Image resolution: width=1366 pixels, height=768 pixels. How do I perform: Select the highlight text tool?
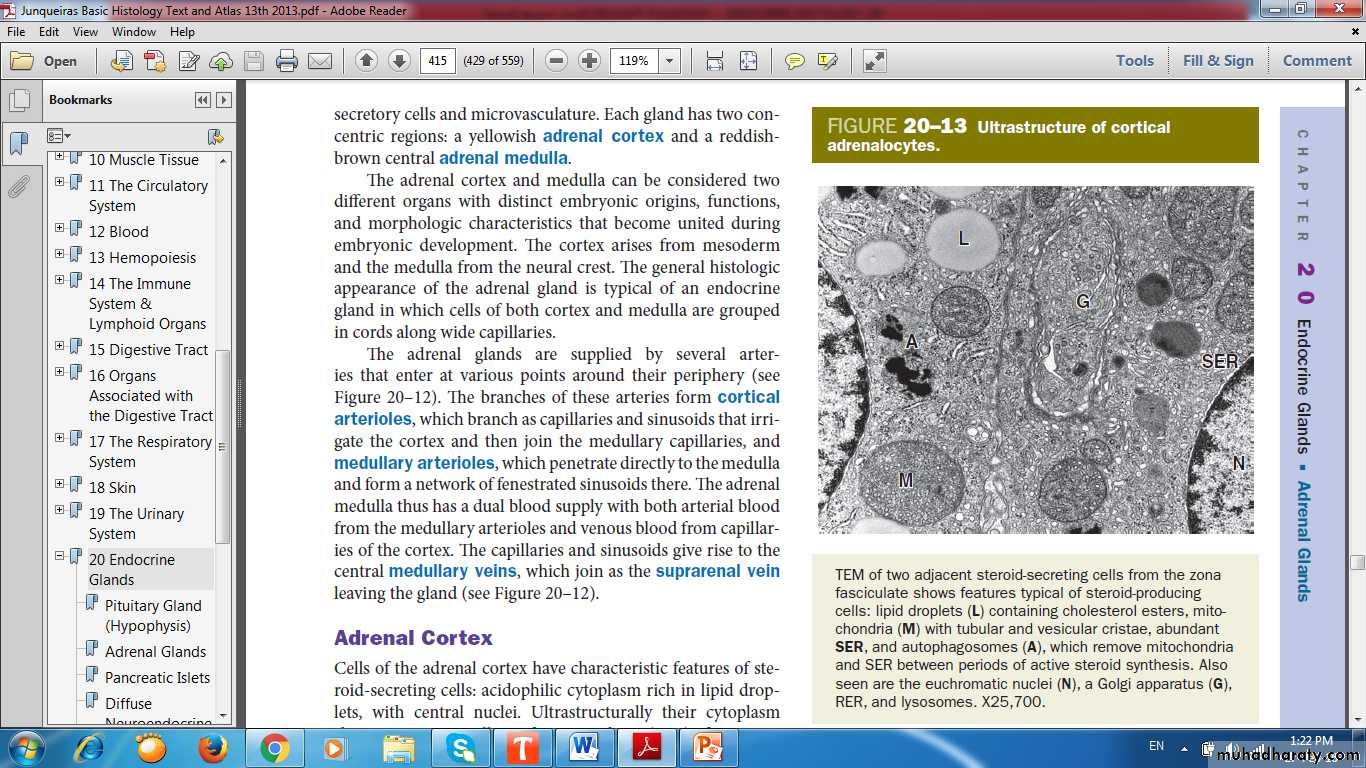point(827,61)
